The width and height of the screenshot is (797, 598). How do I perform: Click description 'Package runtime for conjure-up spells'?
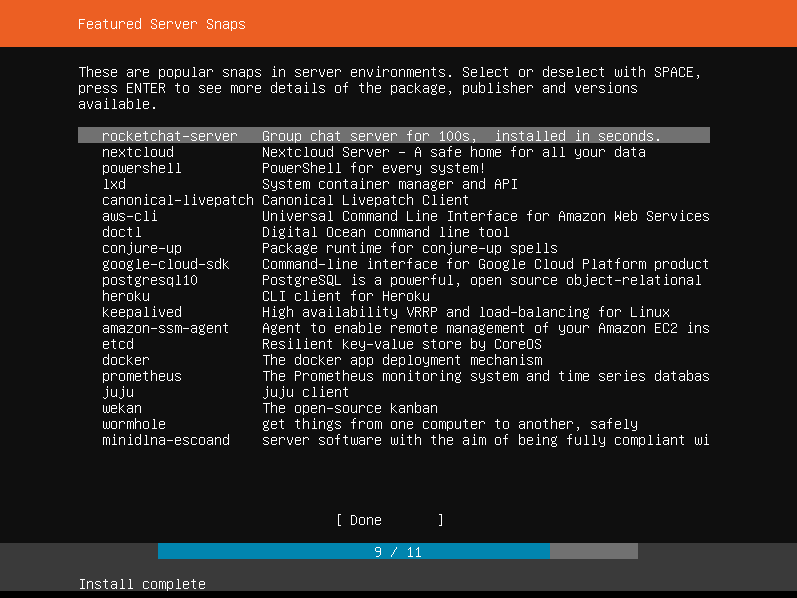(x=410, y=248)
